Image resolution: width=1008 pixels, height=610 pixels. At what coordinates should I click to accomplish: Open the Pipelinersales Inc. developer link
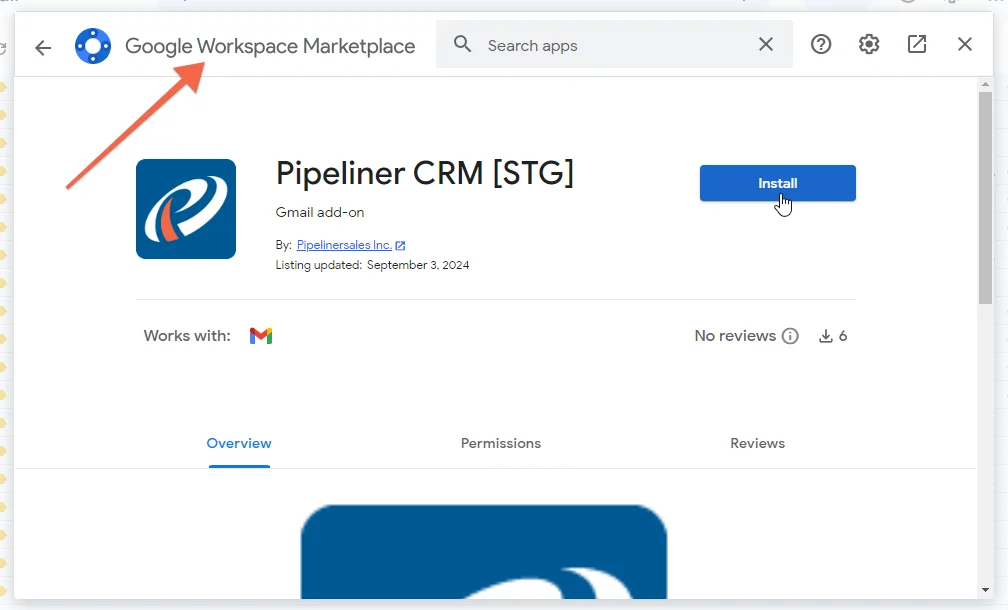pos(344,245)
